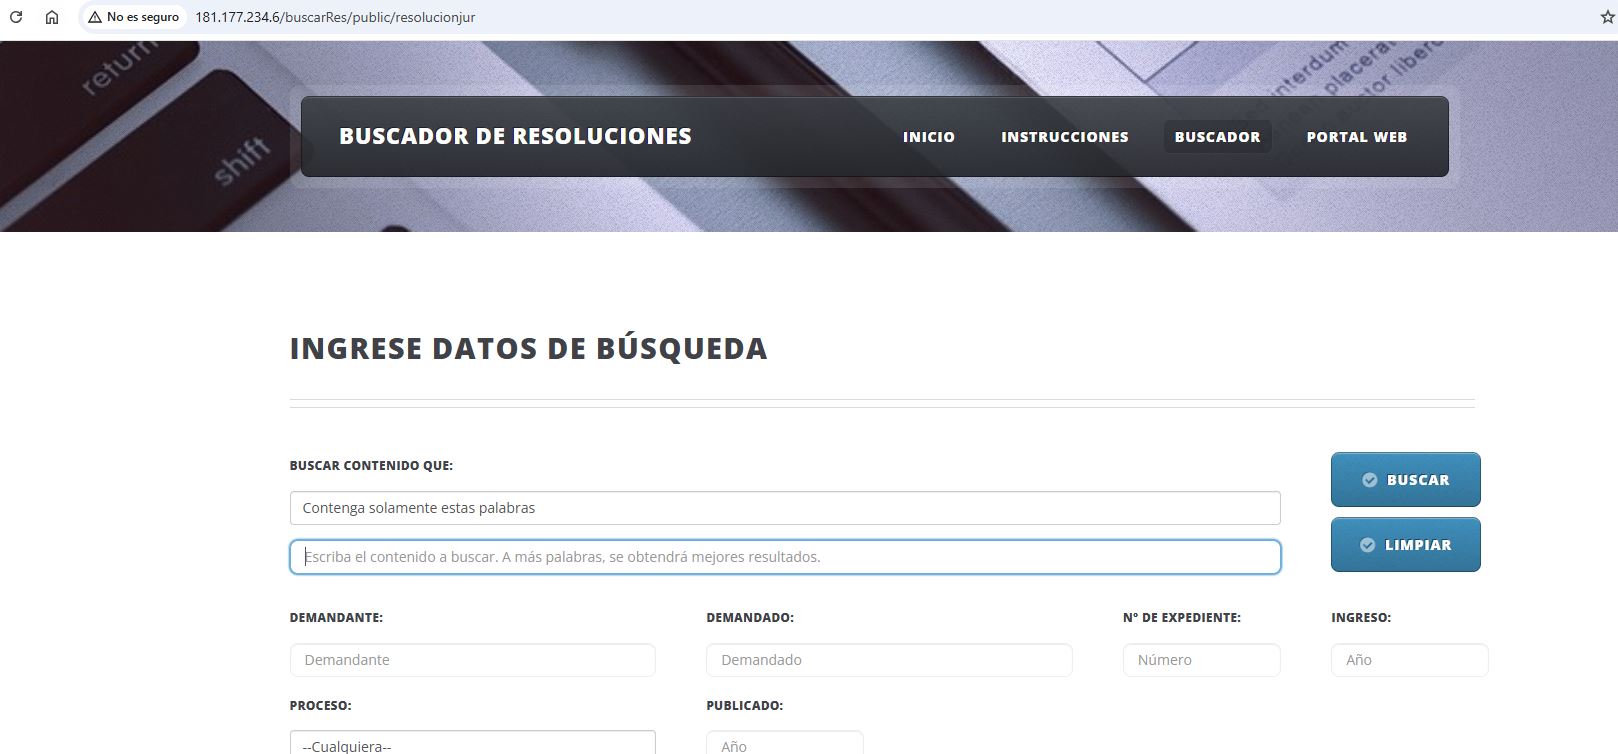The width and height of the screenshot is (1618, 754).
Task: Select the N° de Expediente Número field
Action: pyautogui.click(x=1201, y=660)
